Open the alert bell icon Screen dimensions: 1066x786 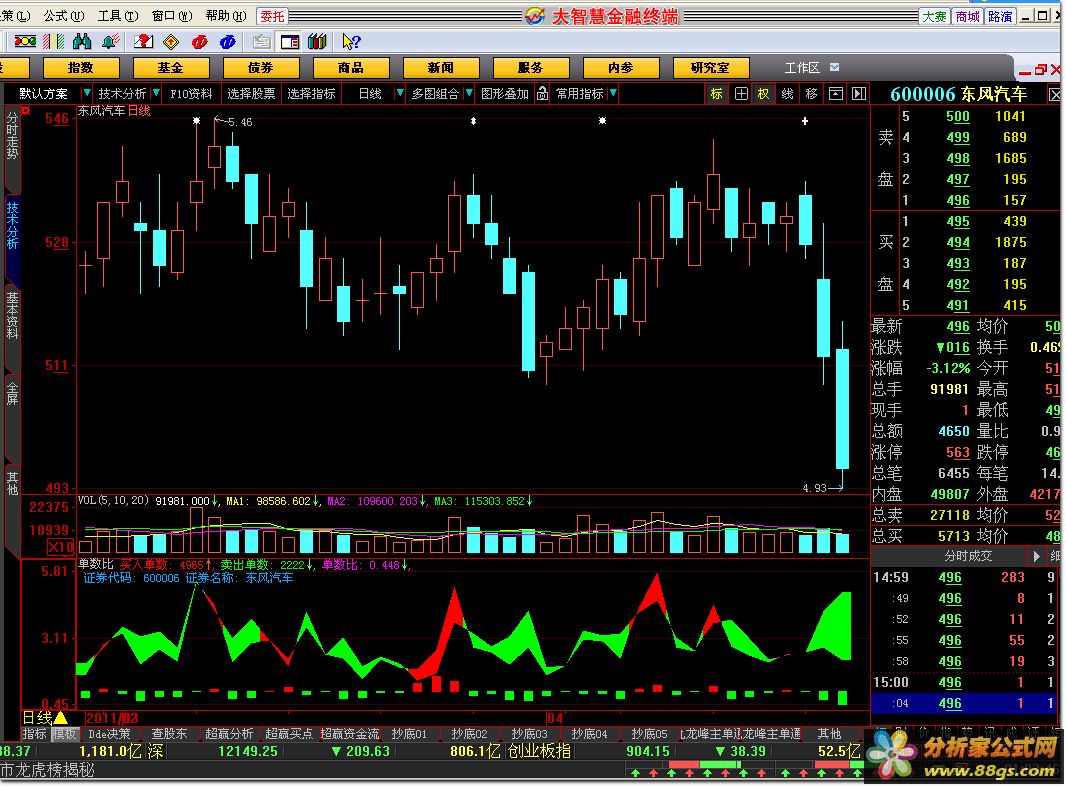[x=111, y=42]
